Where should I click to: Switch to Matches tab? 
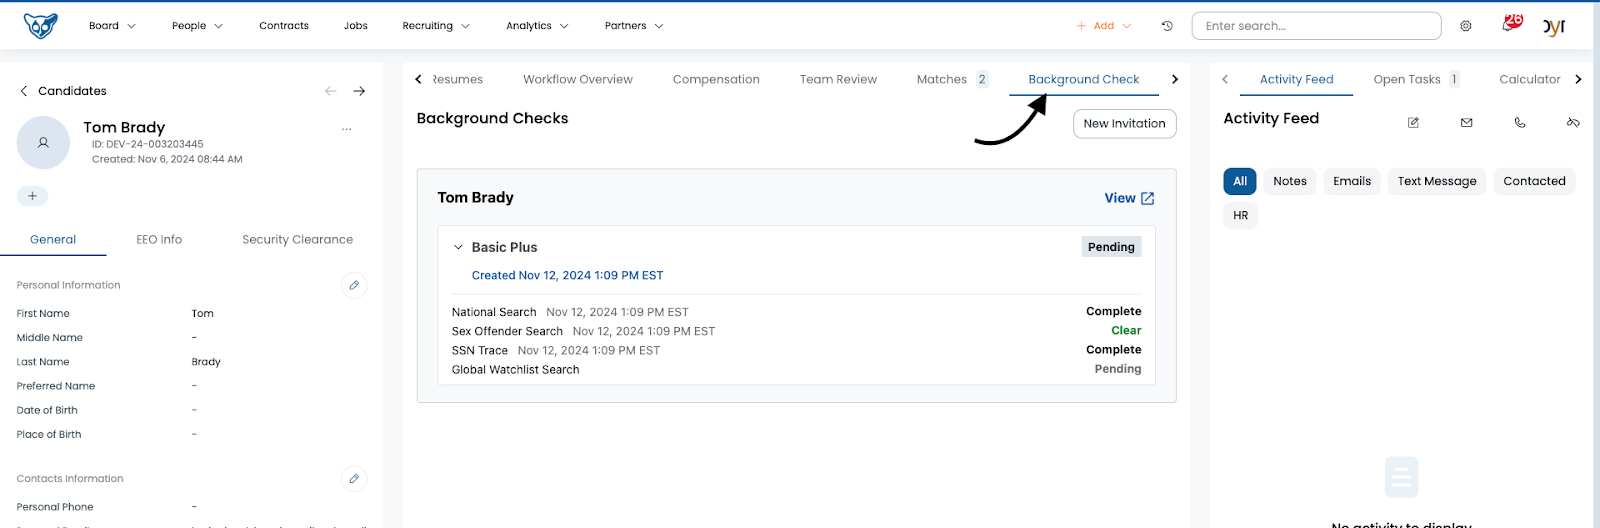click(952, 79)
